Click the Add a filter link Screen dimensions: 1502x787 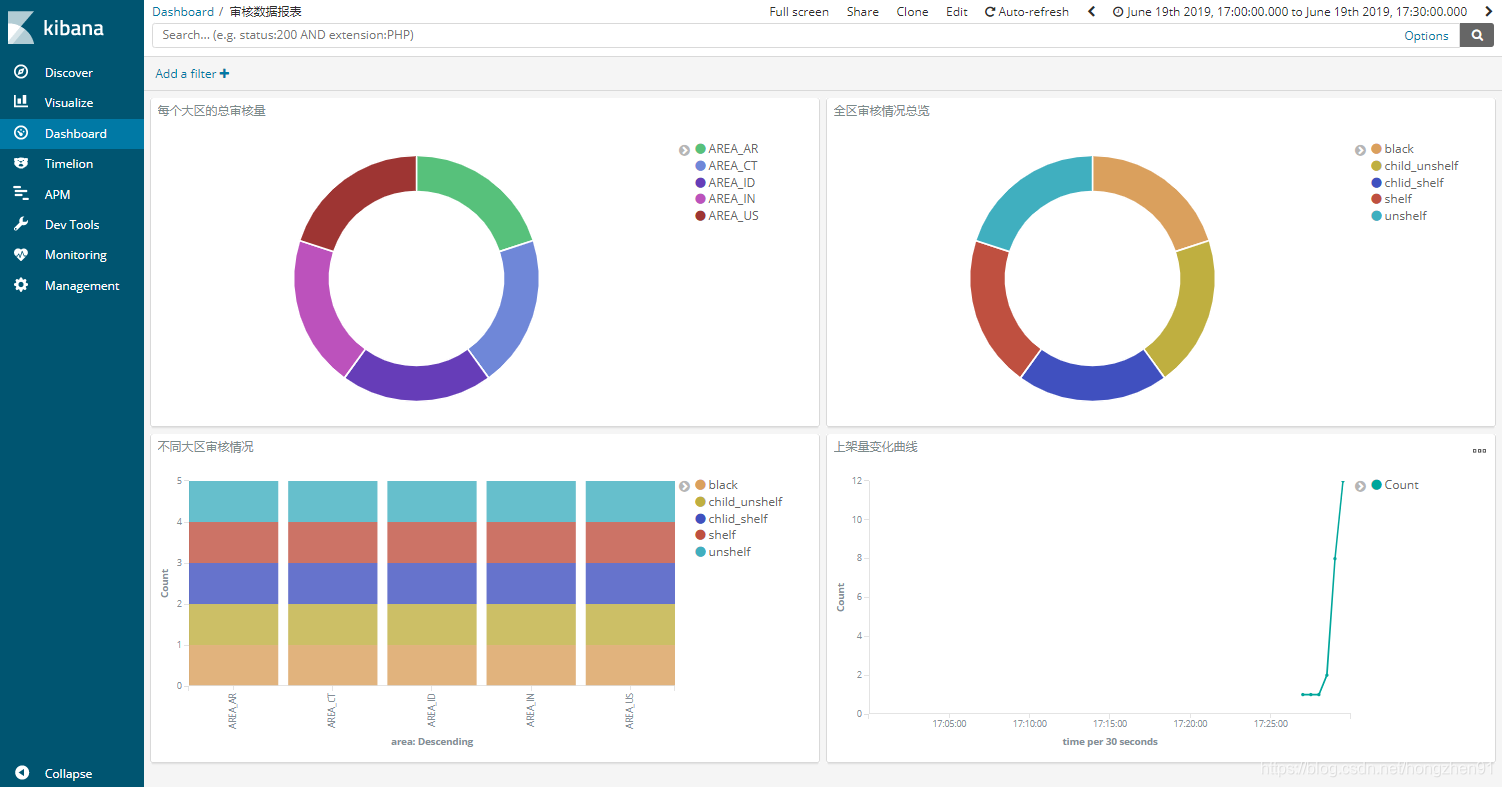[192, 73]
